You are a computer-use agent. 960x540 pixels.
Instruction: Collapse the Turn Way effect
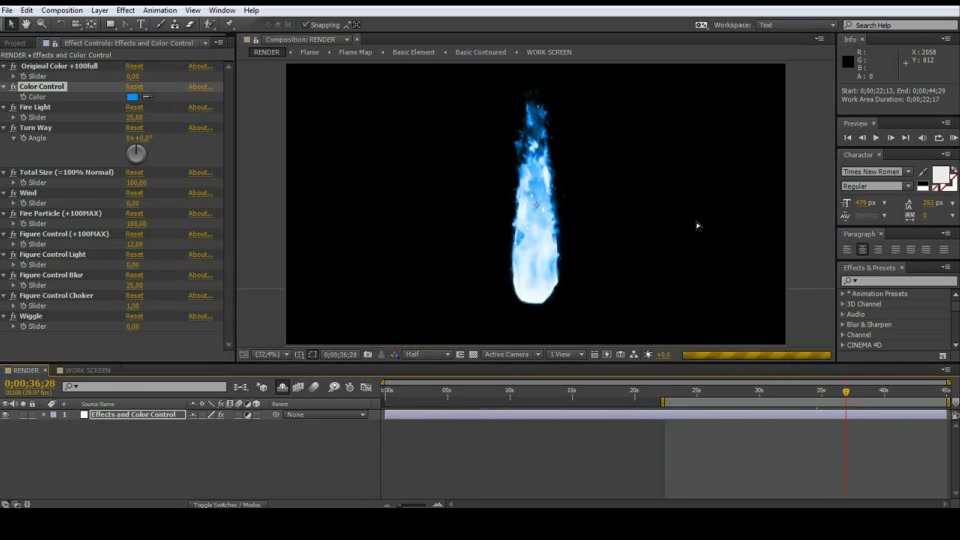4,128
